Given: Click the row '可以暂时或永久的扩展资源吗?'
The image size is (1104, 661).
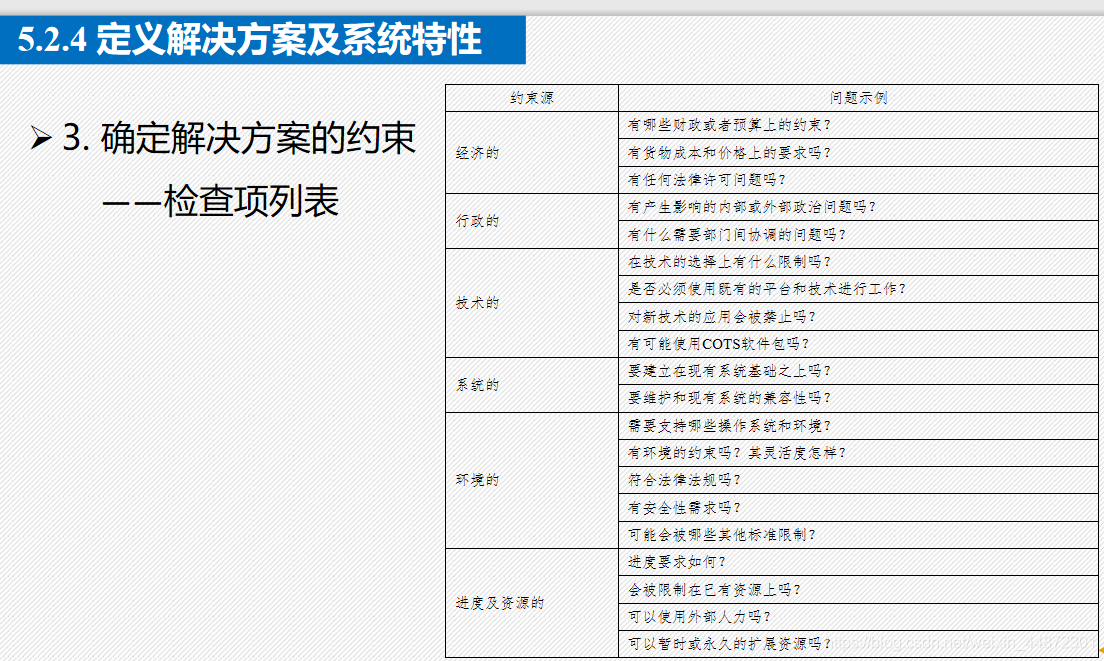Looking at the screenshot, I should (x=858, y=644).
